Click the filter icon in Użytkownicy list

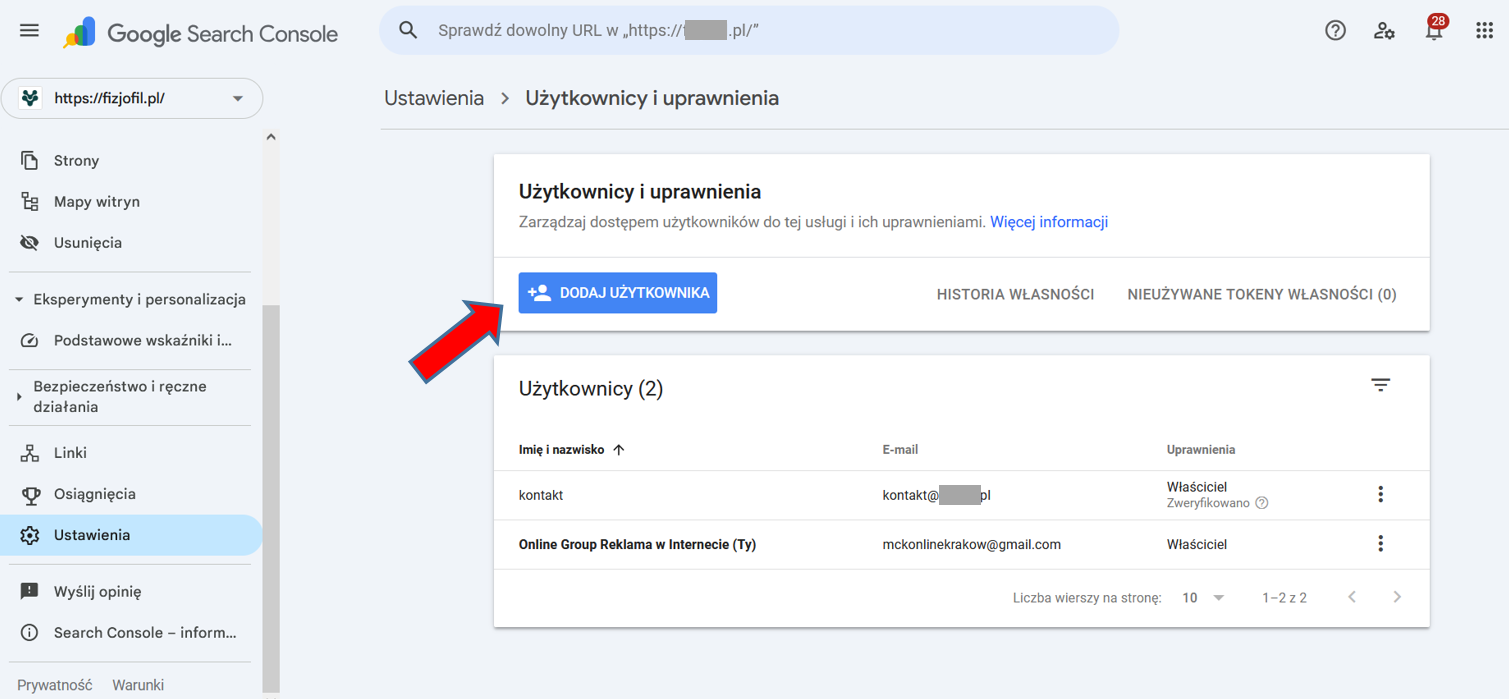[1380, 386]
